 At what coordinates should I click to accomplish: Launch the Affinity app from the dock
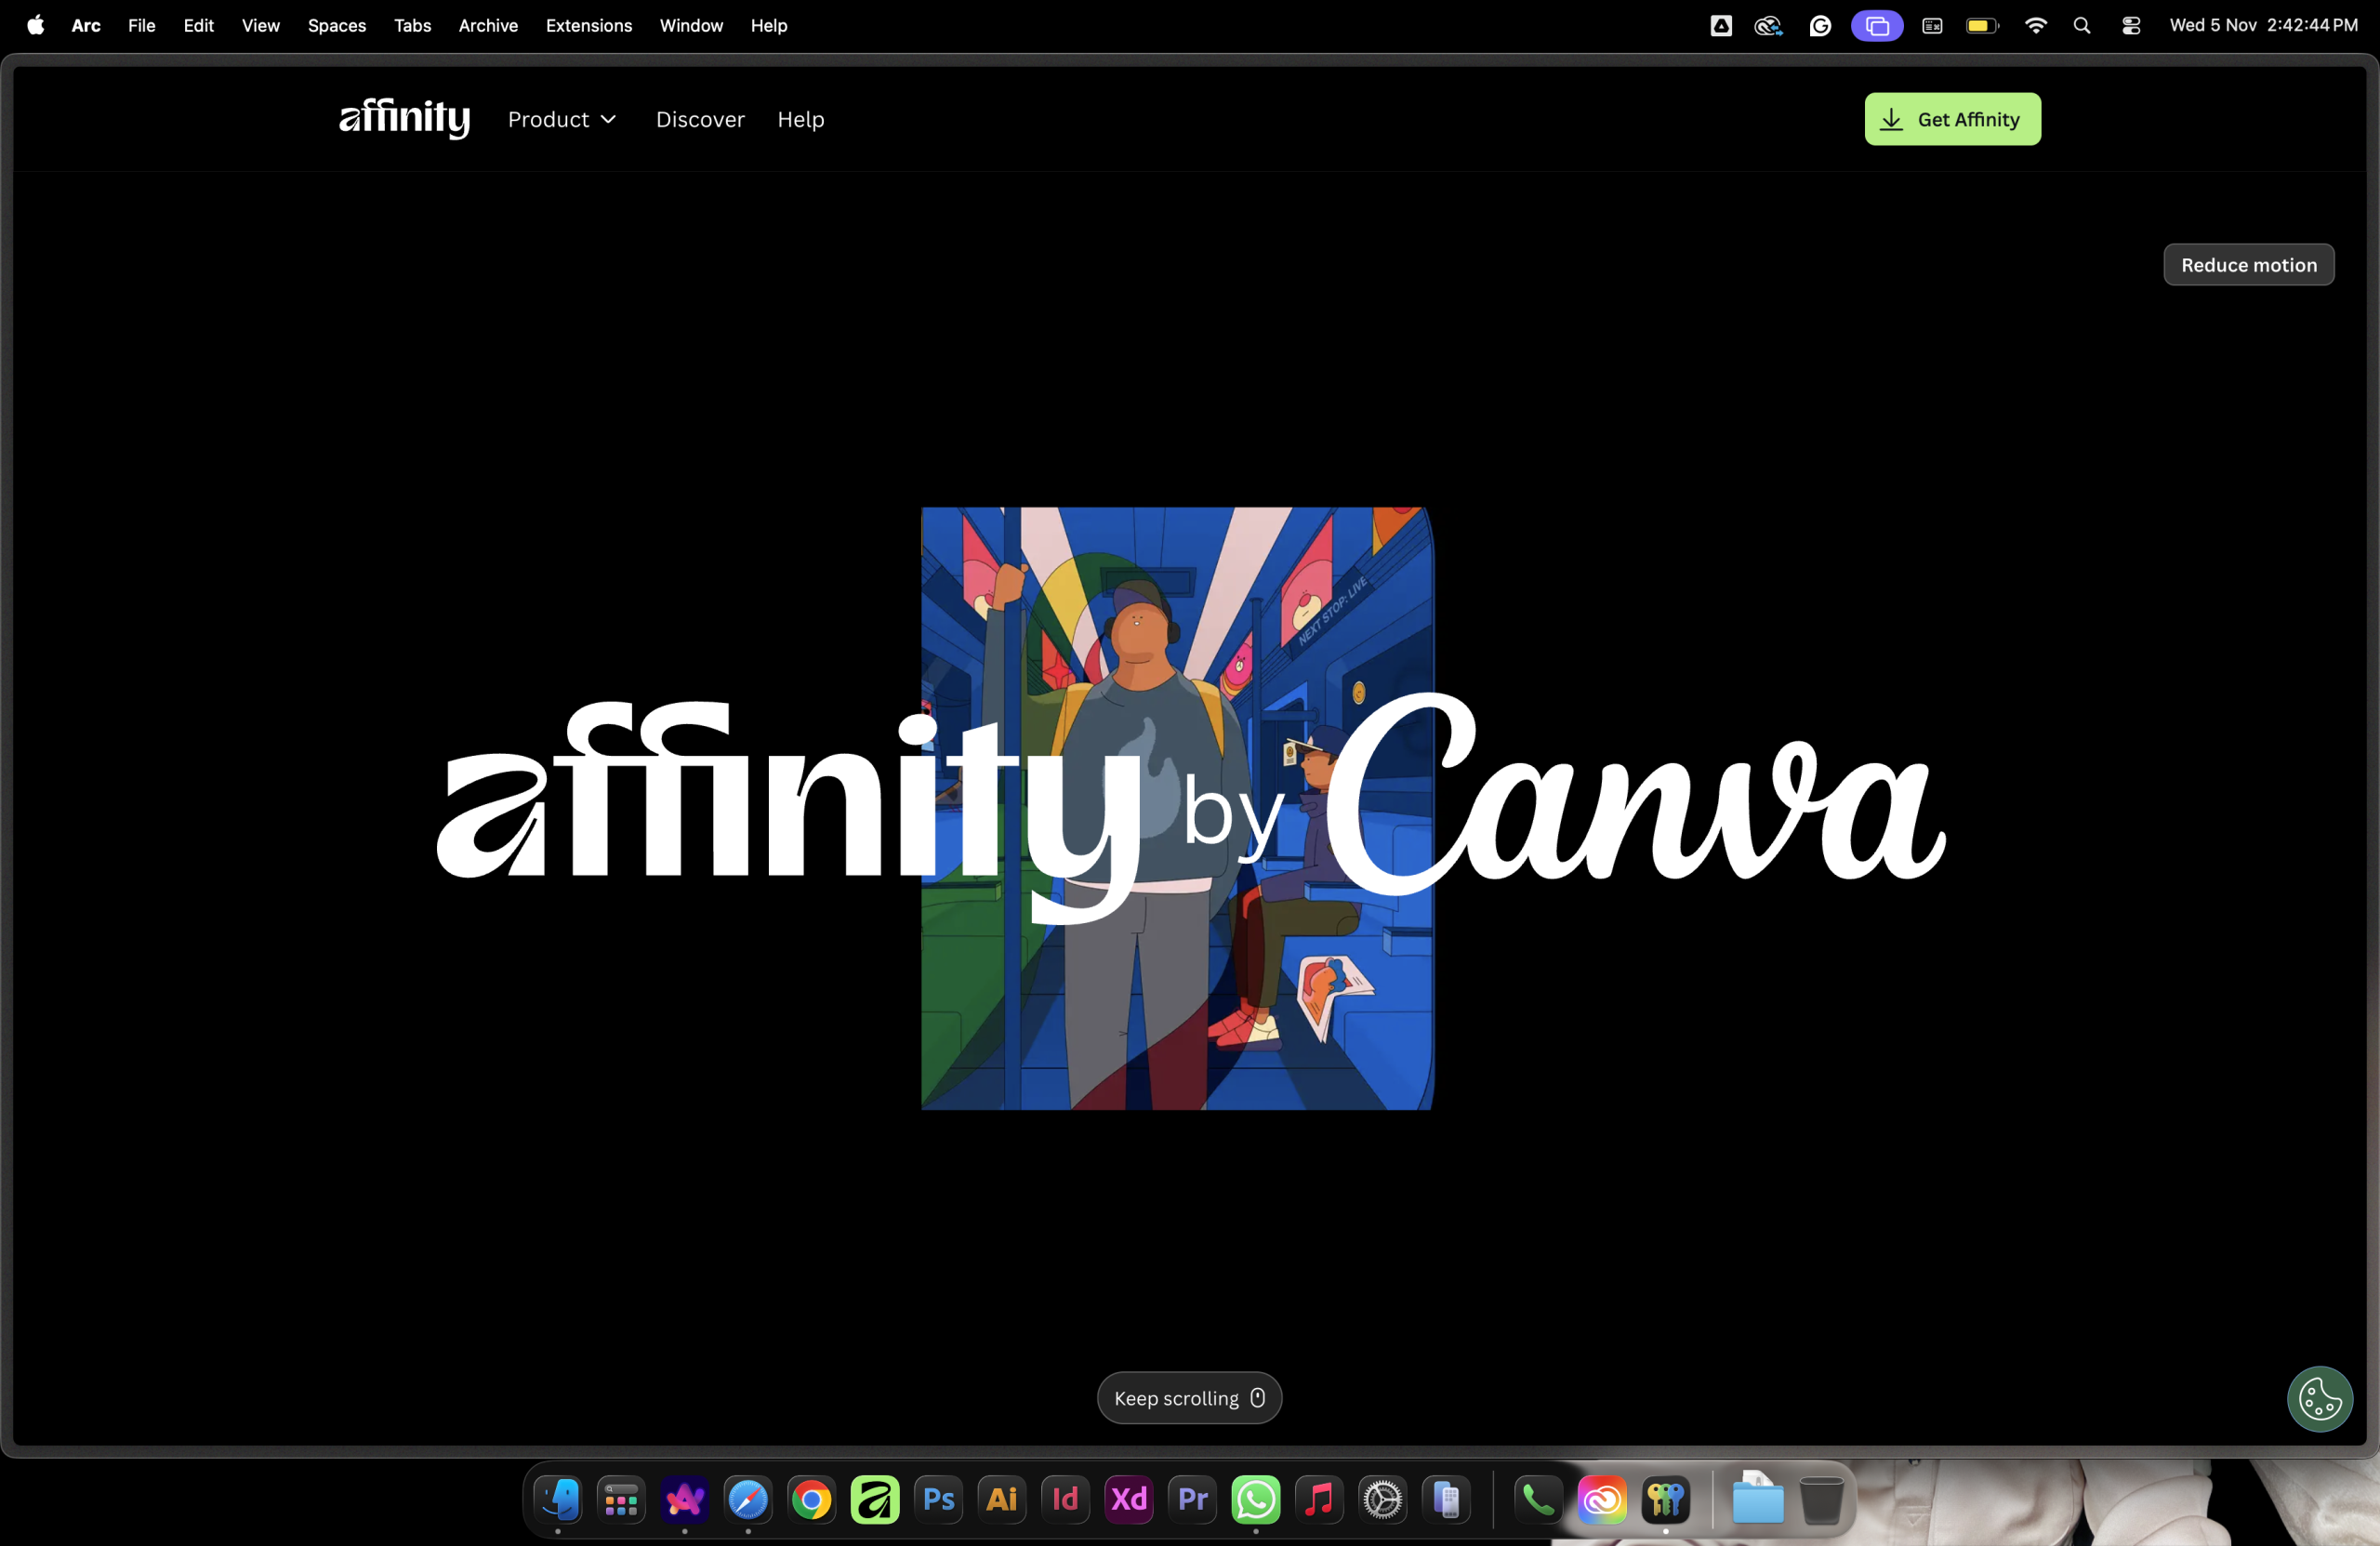pos(875,1499)
